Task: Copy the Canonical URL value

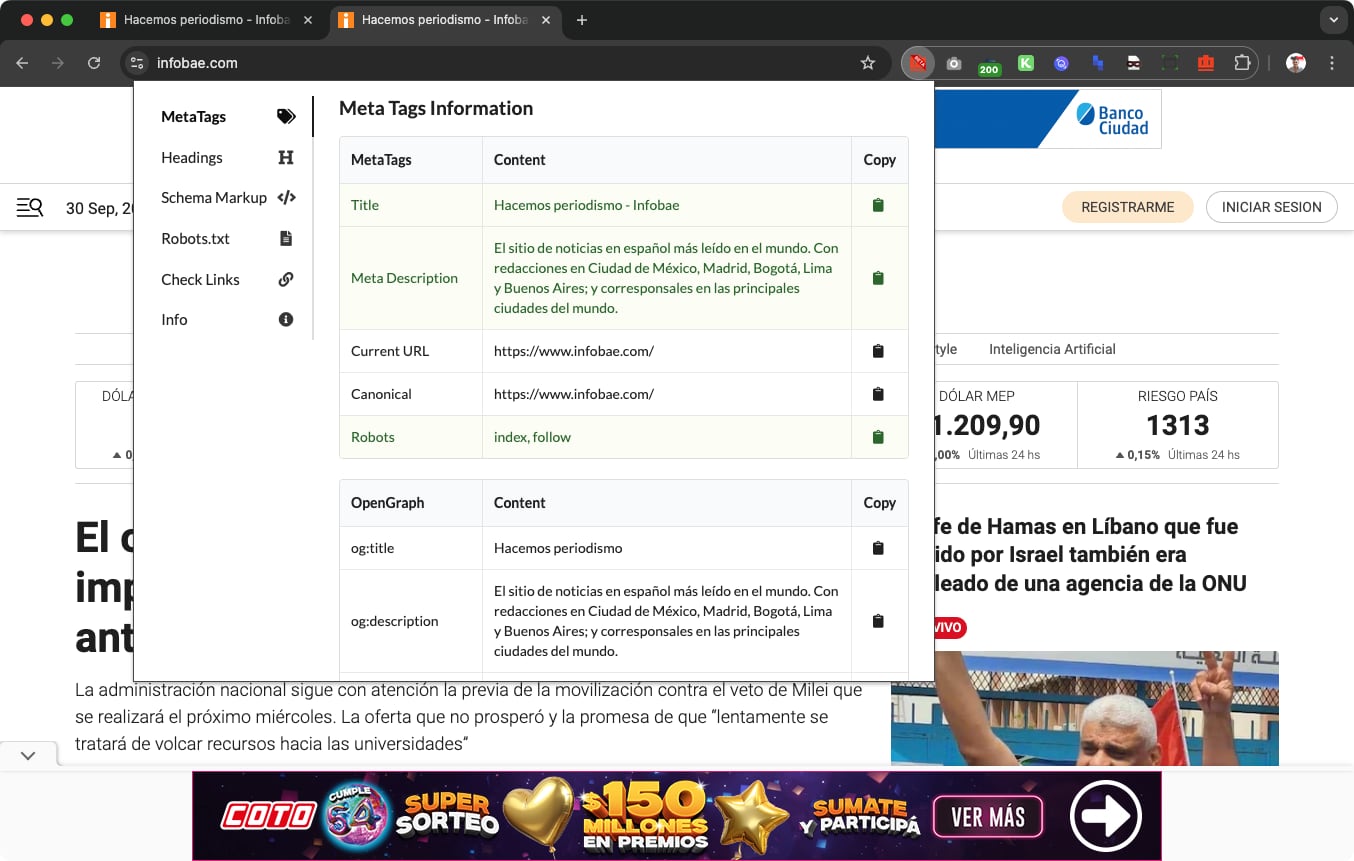Action: point(878,394)
